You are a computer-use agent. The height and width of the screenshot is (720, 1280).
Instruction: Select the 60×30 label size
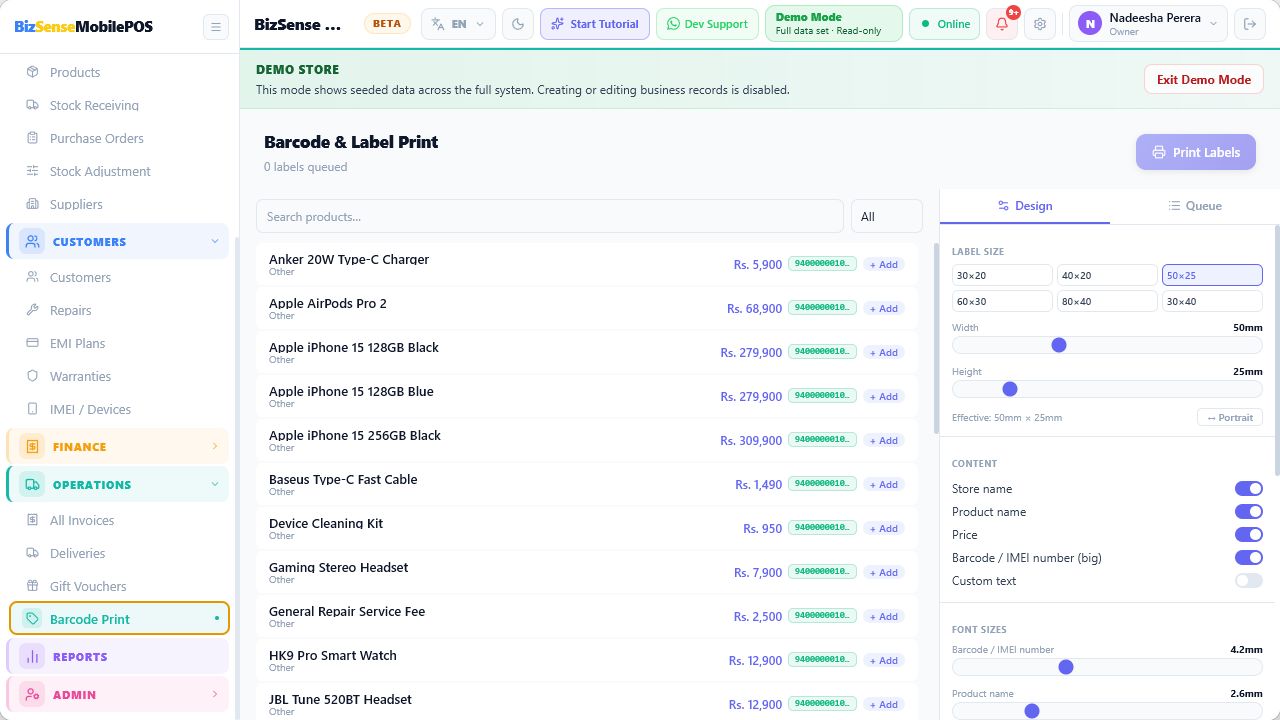tap(1002, 301)
